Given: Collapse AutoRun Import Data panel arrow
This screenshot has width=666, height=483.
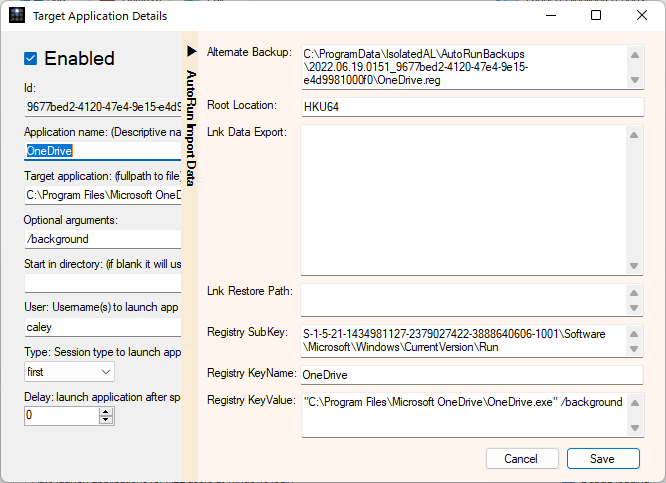Looking at the screenshot, I should pyautogui.click(x=192, y=51).
